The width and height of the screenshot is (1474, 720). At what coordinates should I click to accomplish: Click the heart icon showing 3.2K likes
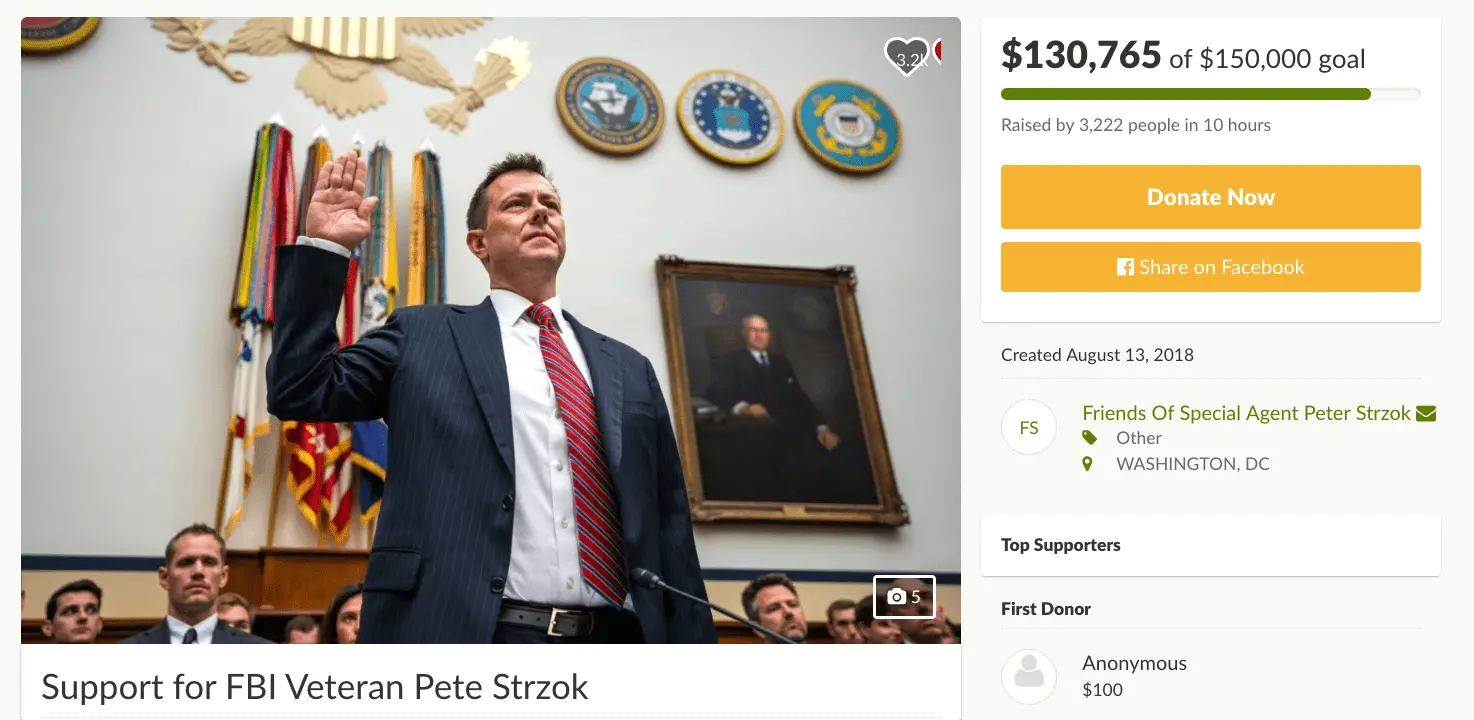(907, 57)
